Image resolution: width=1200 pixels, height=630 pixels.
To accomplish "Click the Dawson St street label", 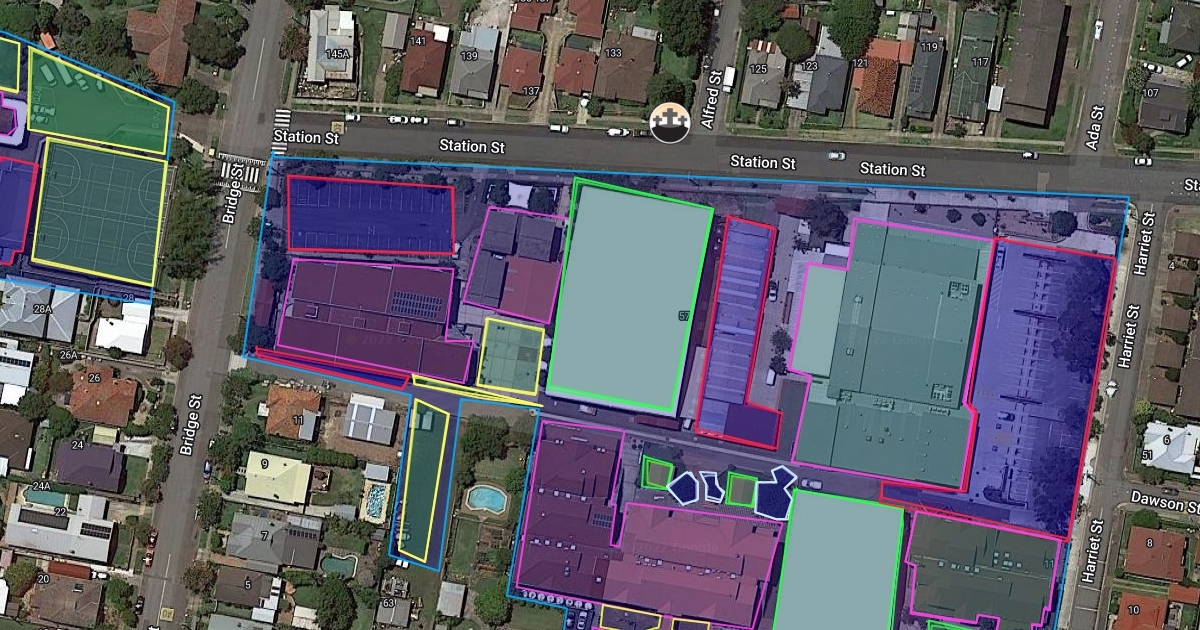I will tap(1164, 497).
